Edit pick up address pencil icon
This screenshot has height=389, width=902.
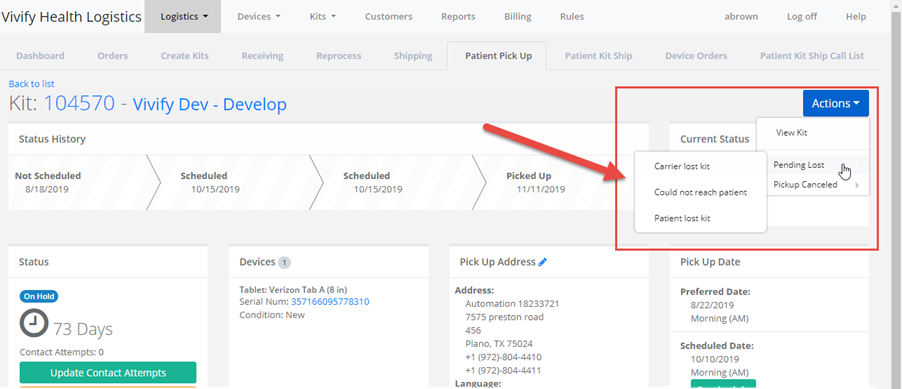coord(542,262)
